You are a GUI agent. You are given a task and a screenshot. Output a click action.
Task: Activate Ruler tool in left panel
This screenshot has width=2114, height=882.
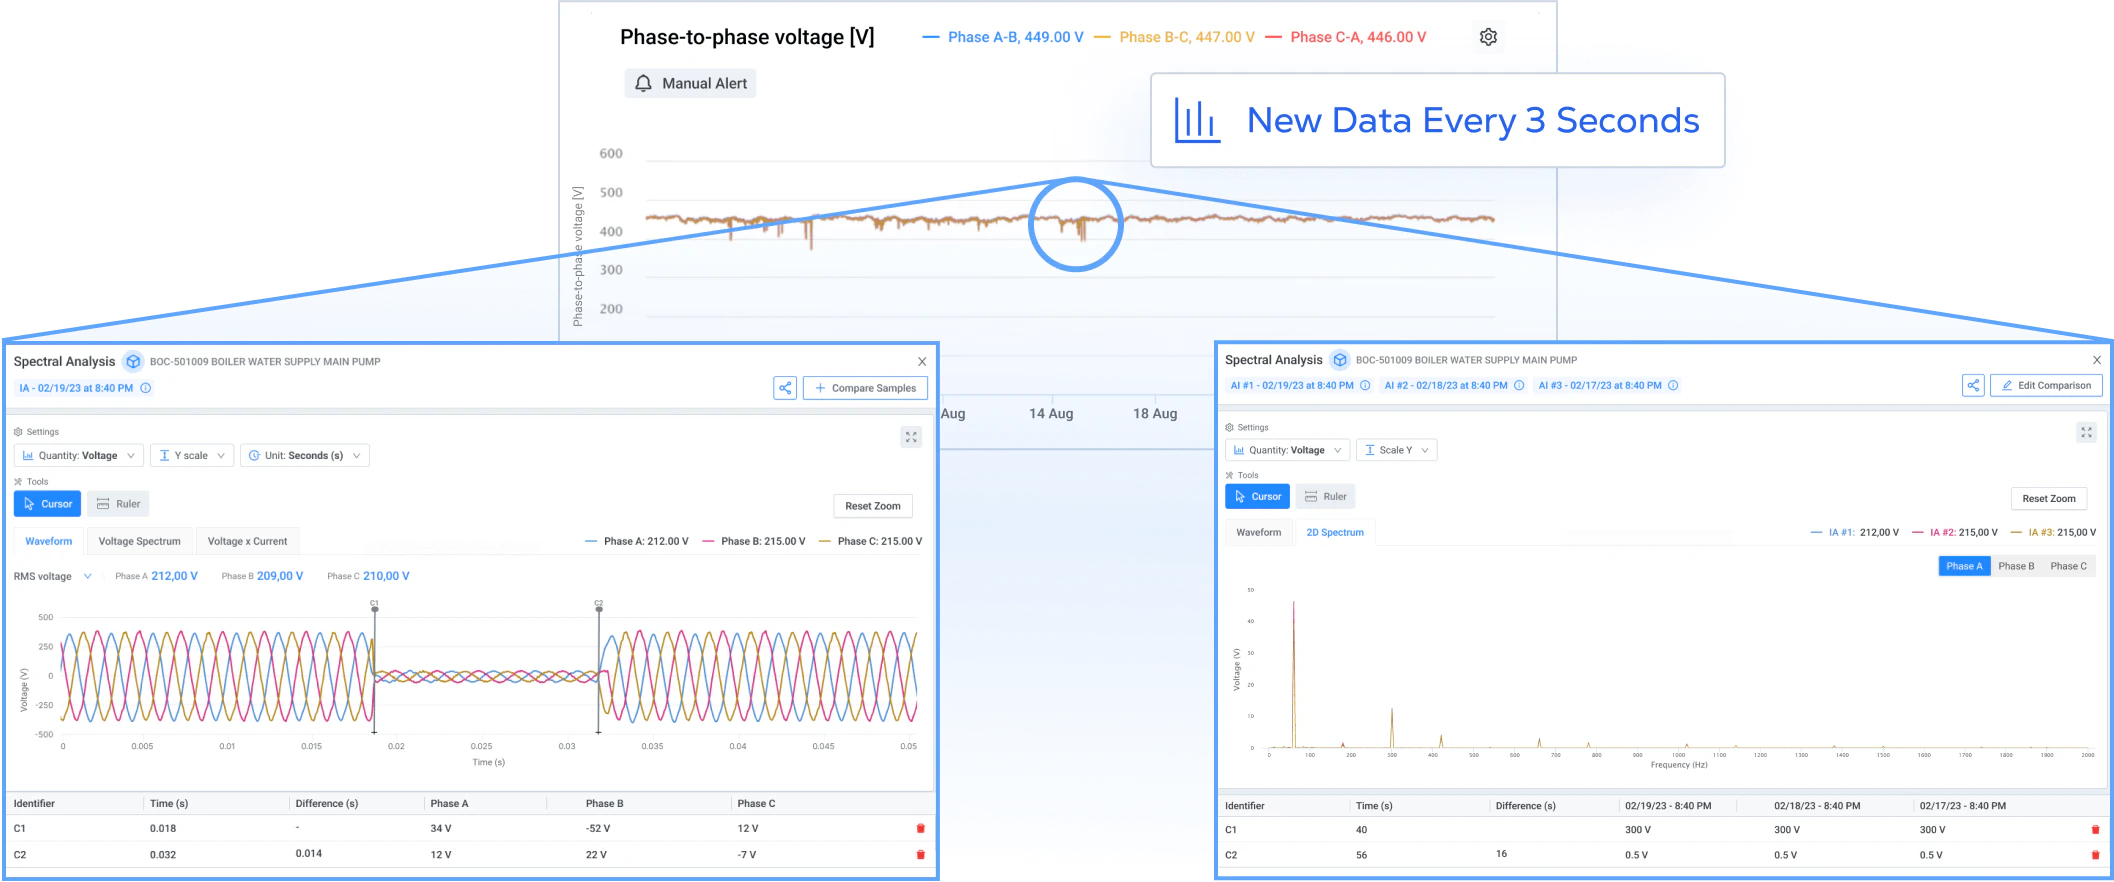click(118, 504)
